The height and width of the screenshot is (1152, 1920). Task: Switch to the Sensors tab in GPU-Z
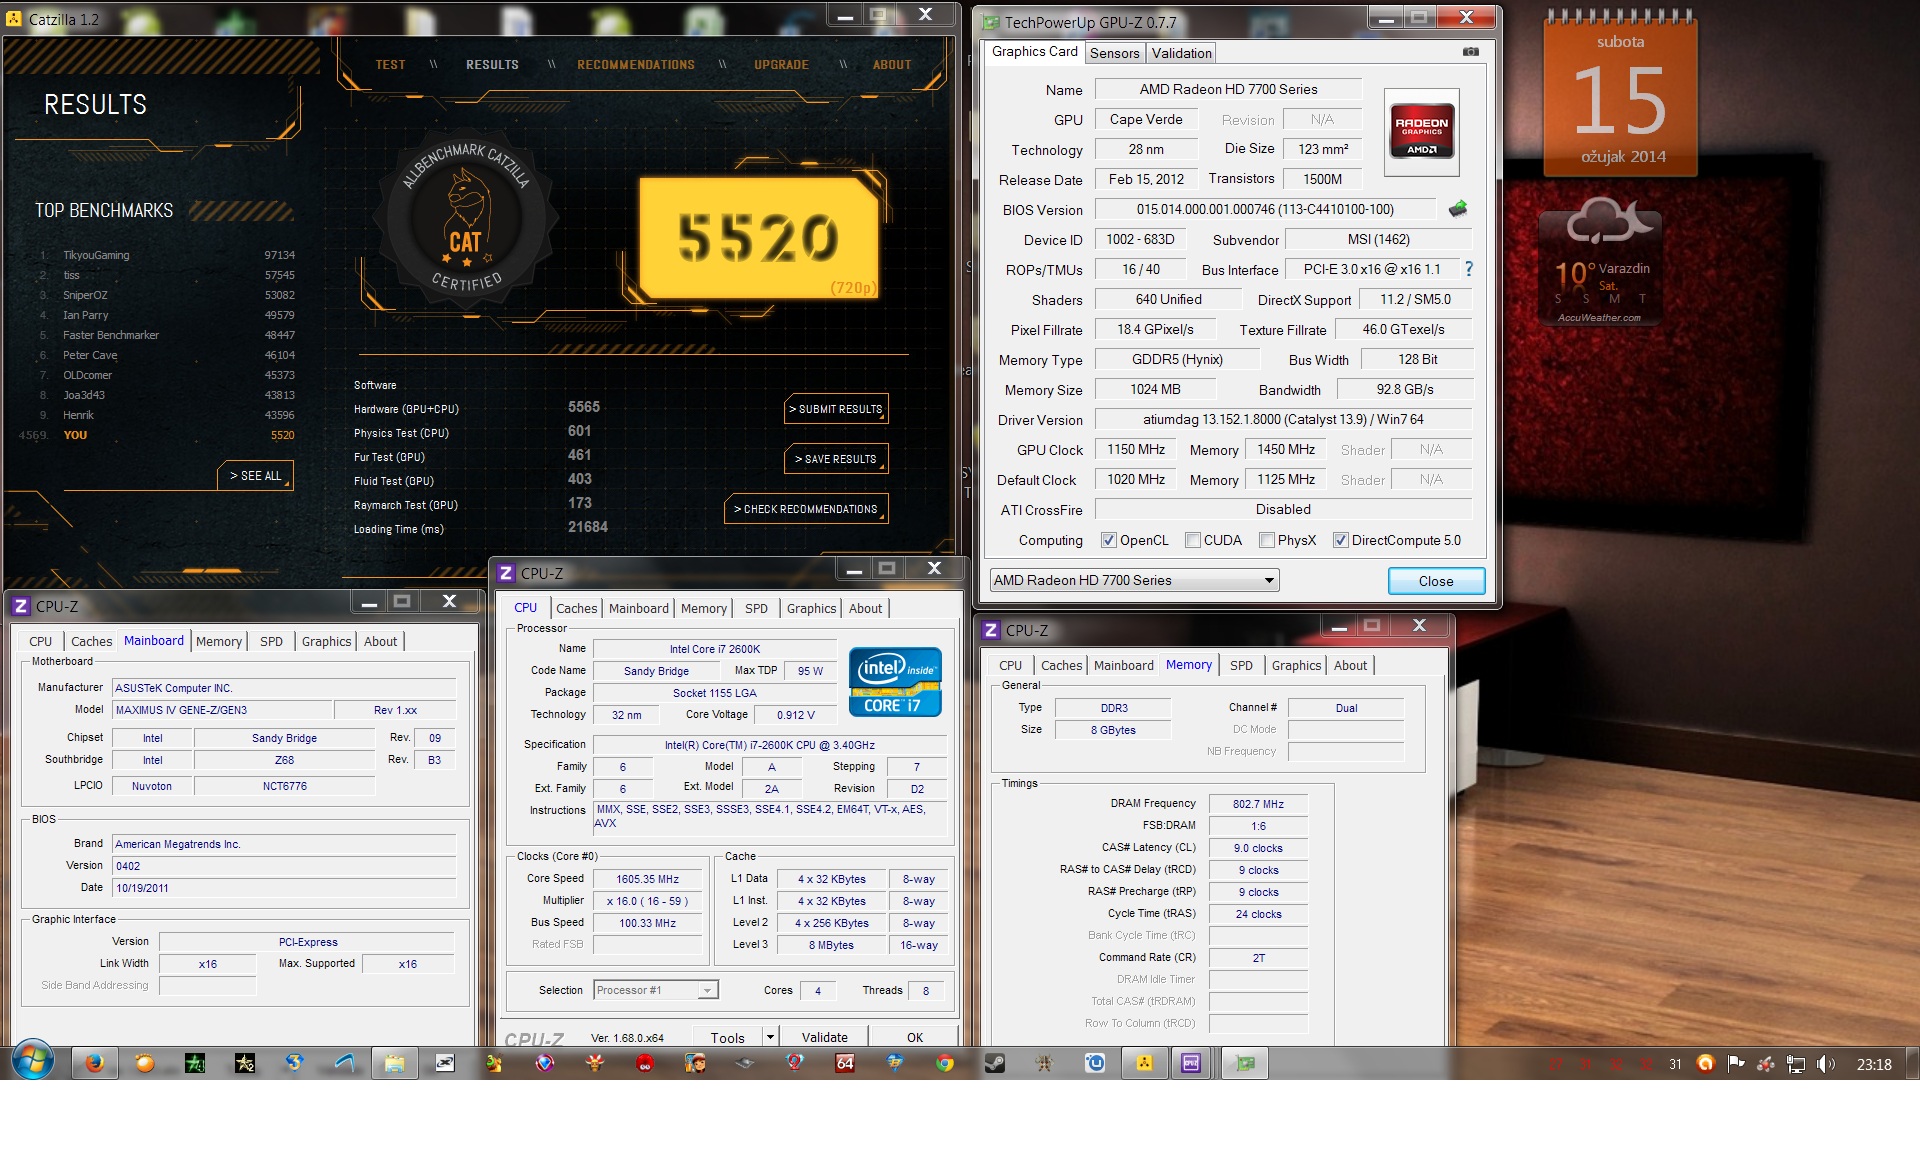click(x=1114, y=53)
